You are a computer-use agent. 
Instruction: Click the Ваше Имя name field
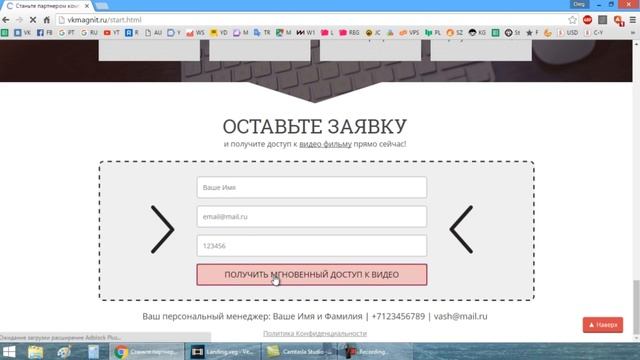(x=312, y=187)
